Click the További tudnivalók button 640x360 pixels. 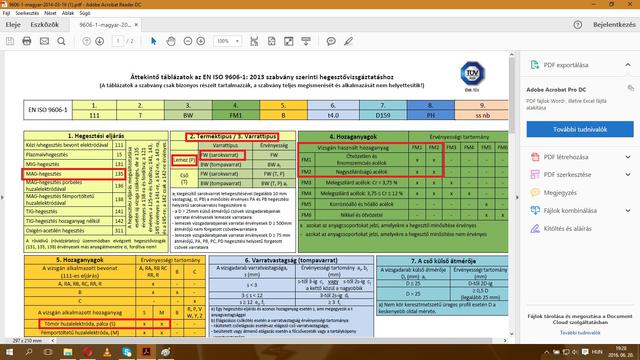pos(580,129)
